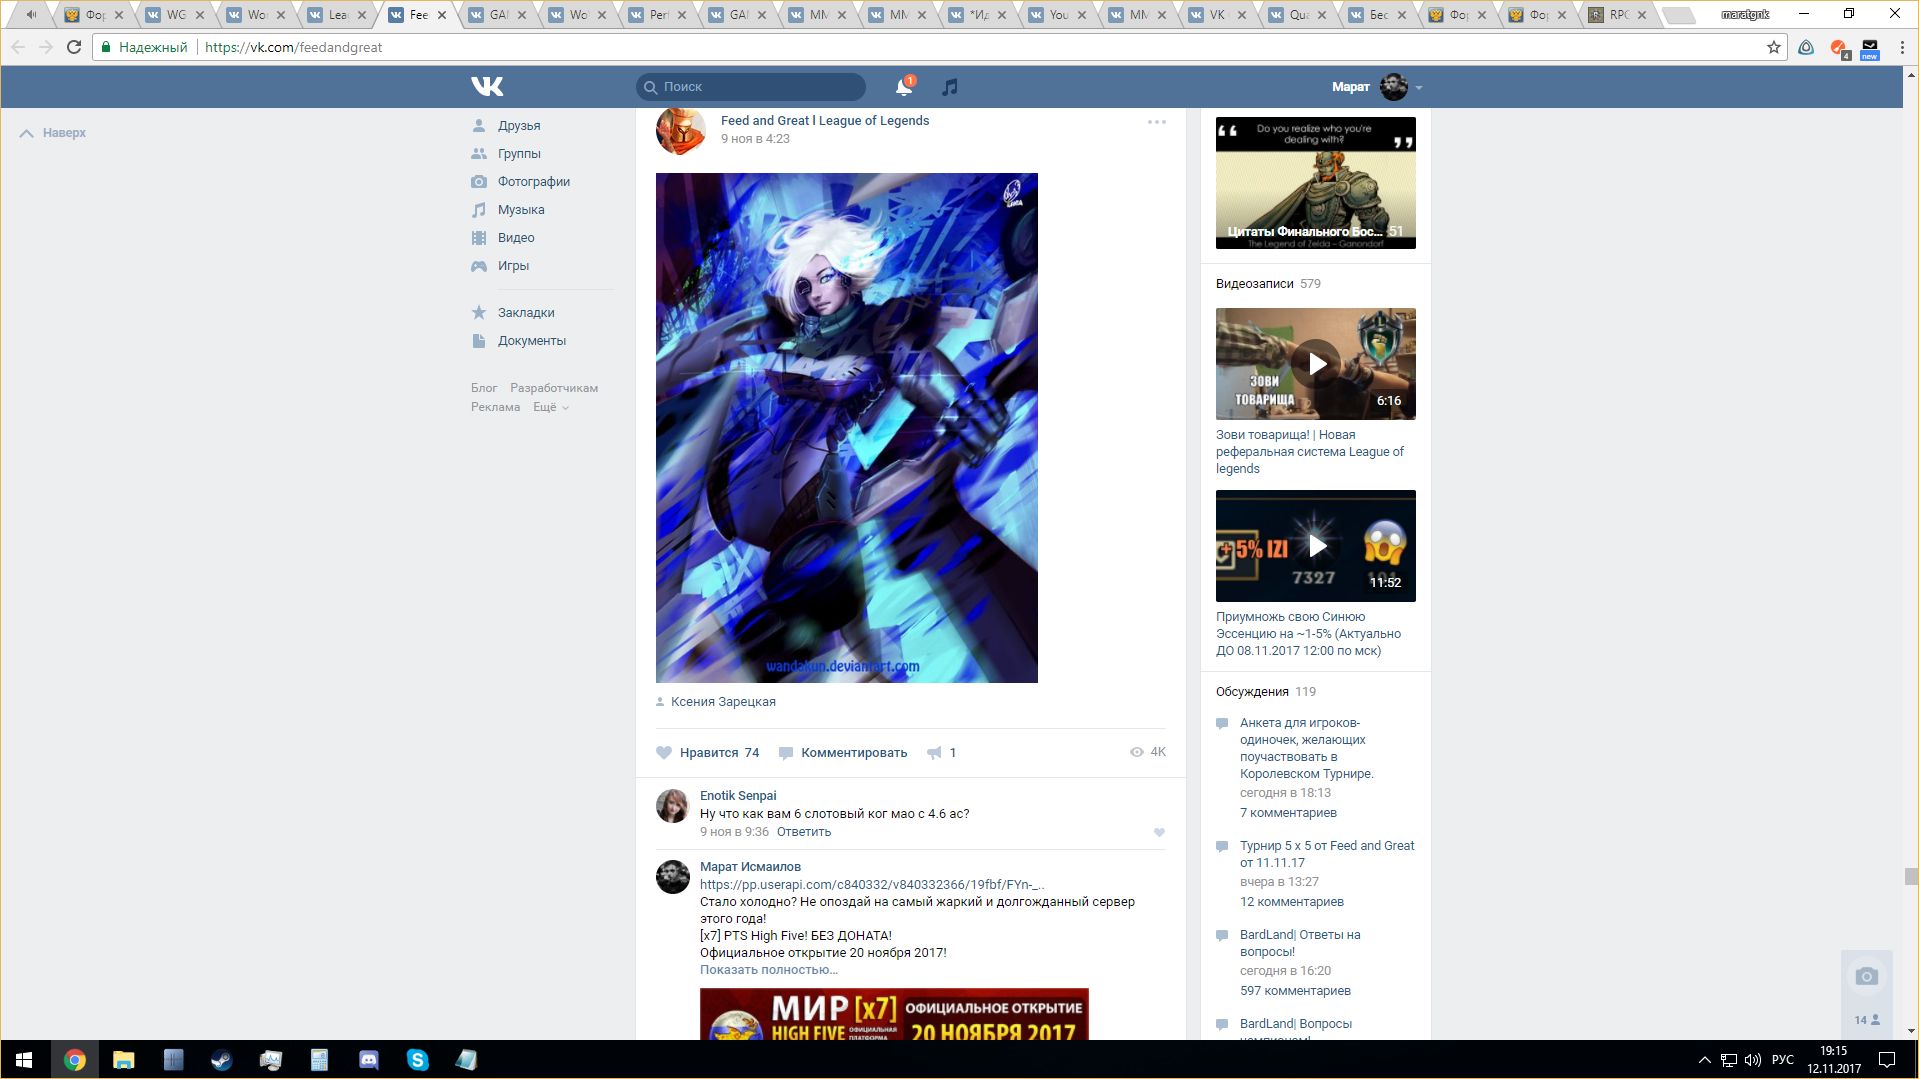The image size is (1919, 1079).
Task: Open the blue-haired character artwork image
Action: pyautogui.click(x=847, y=428)
